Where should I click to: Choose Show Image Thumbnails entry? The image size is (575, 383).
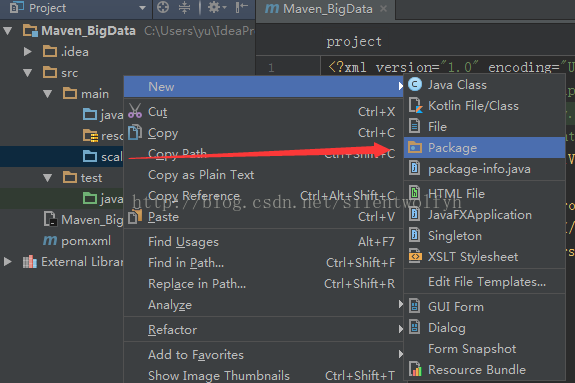pos(264,375)
